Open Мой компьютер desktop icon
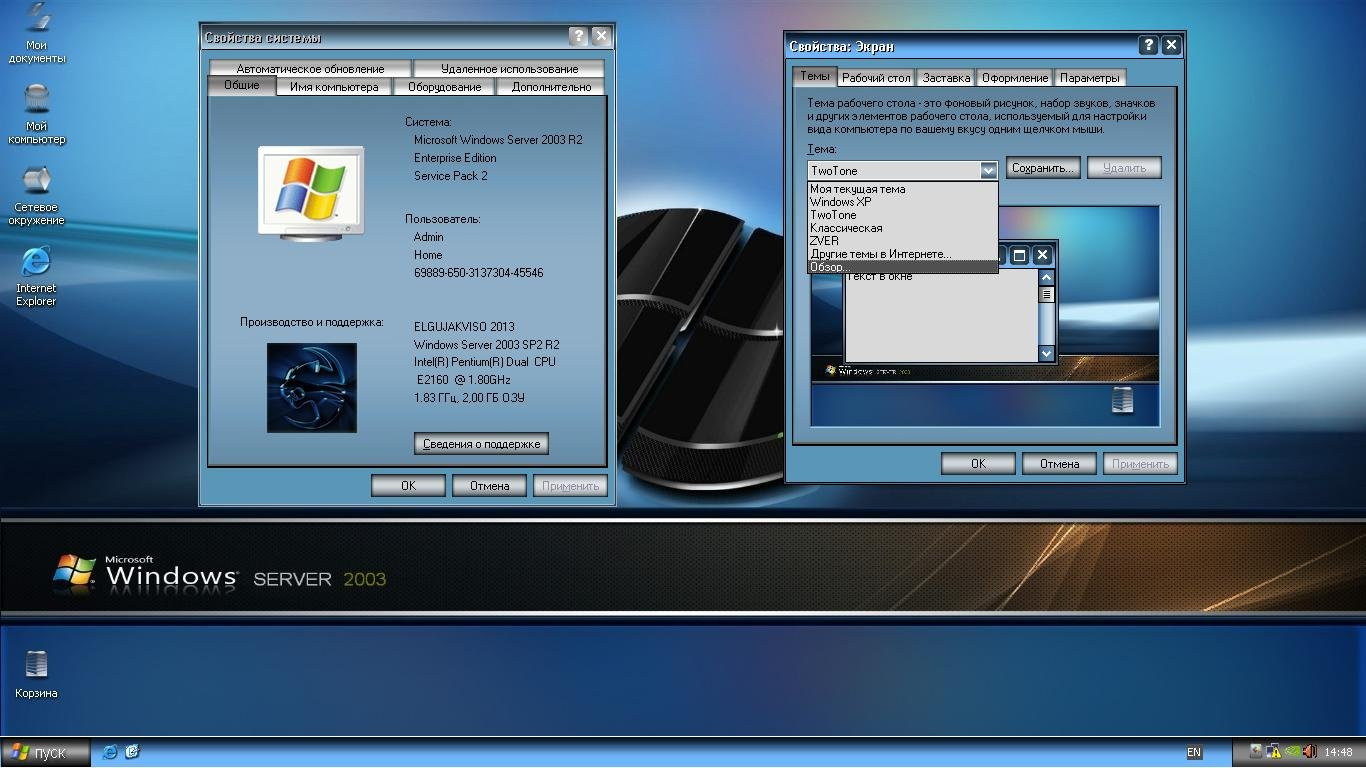 coord(37,114)
